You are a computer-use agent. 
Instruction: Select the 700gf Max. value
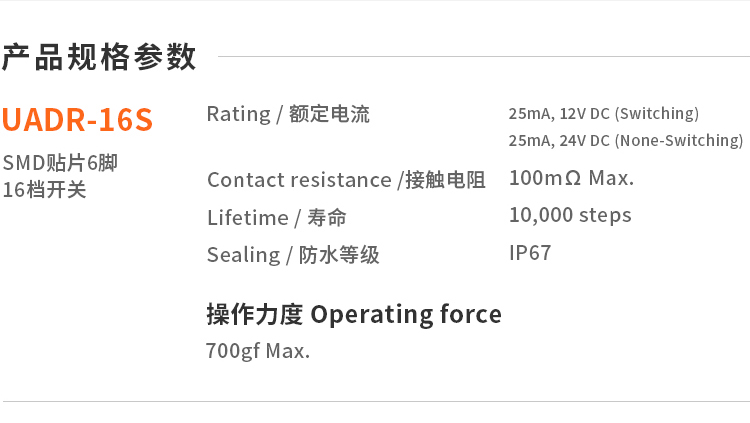tap(258, 351)
